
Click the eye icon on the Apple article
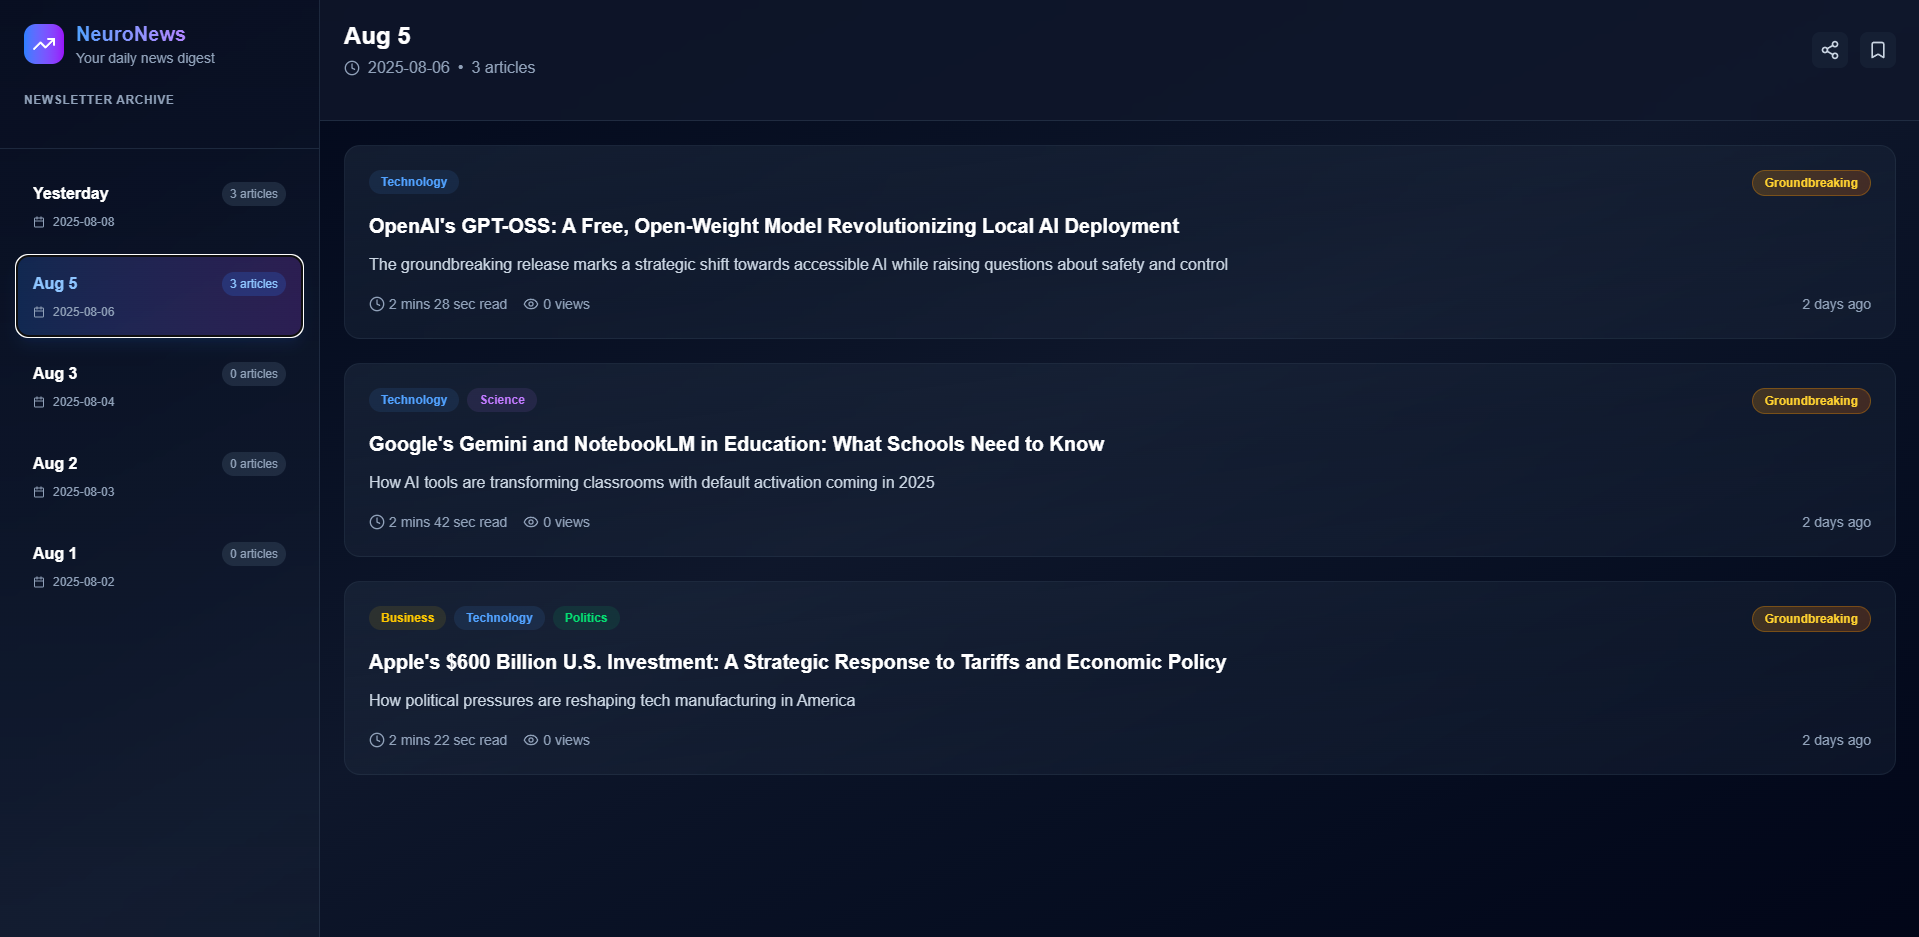[x=531, y=740]
